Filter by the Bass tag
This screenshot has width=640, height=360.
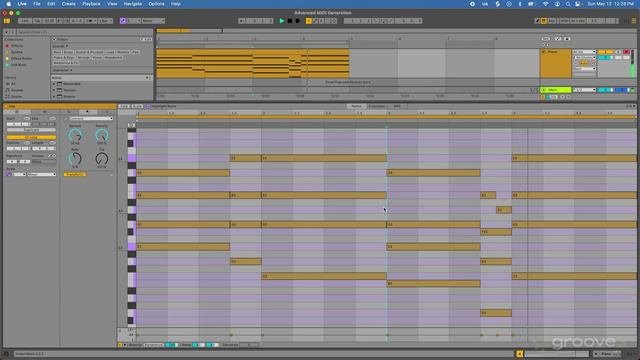tap(57, 52)
